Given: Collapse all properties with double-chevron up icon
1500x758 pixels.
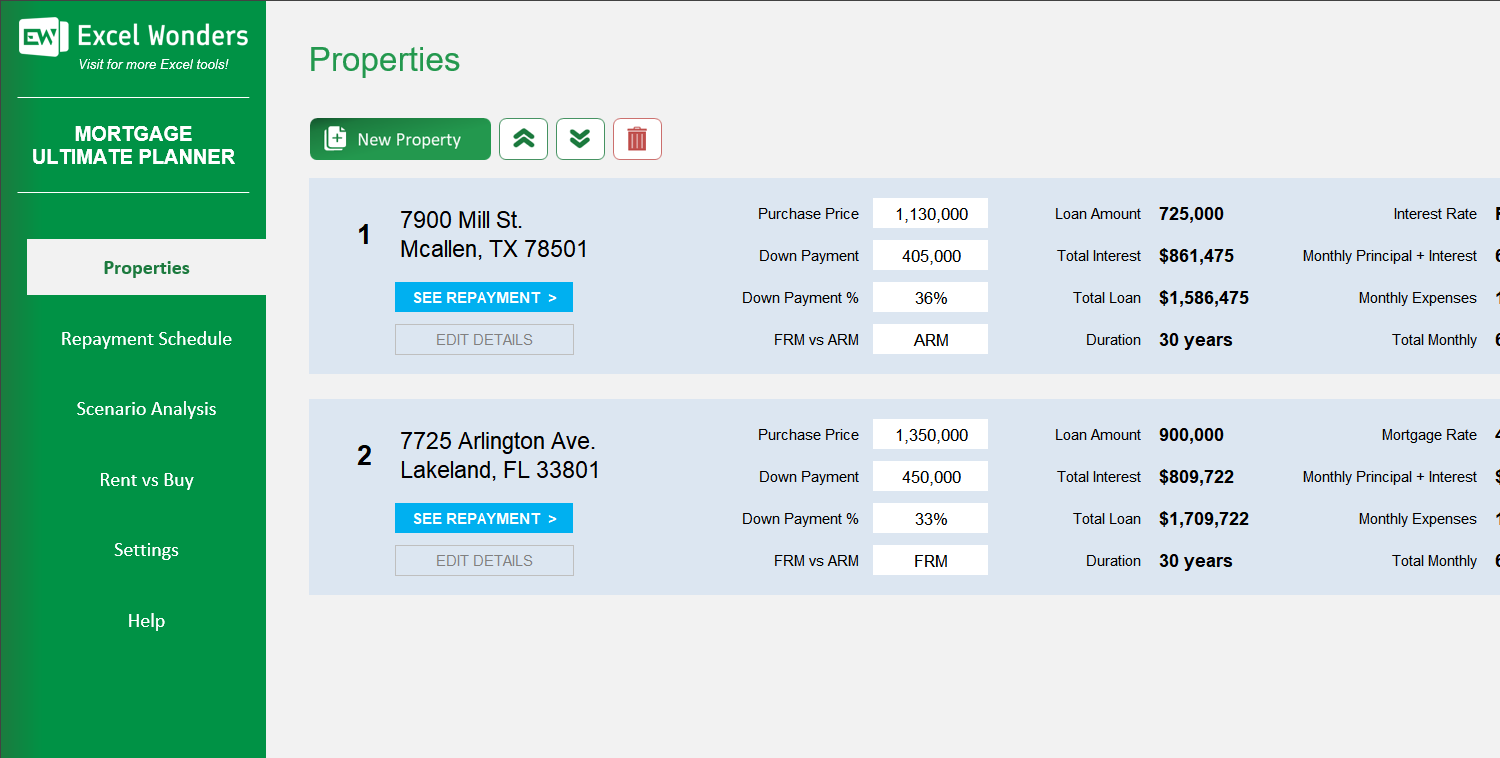Looking at the screenshot, I should coord(523,139).
